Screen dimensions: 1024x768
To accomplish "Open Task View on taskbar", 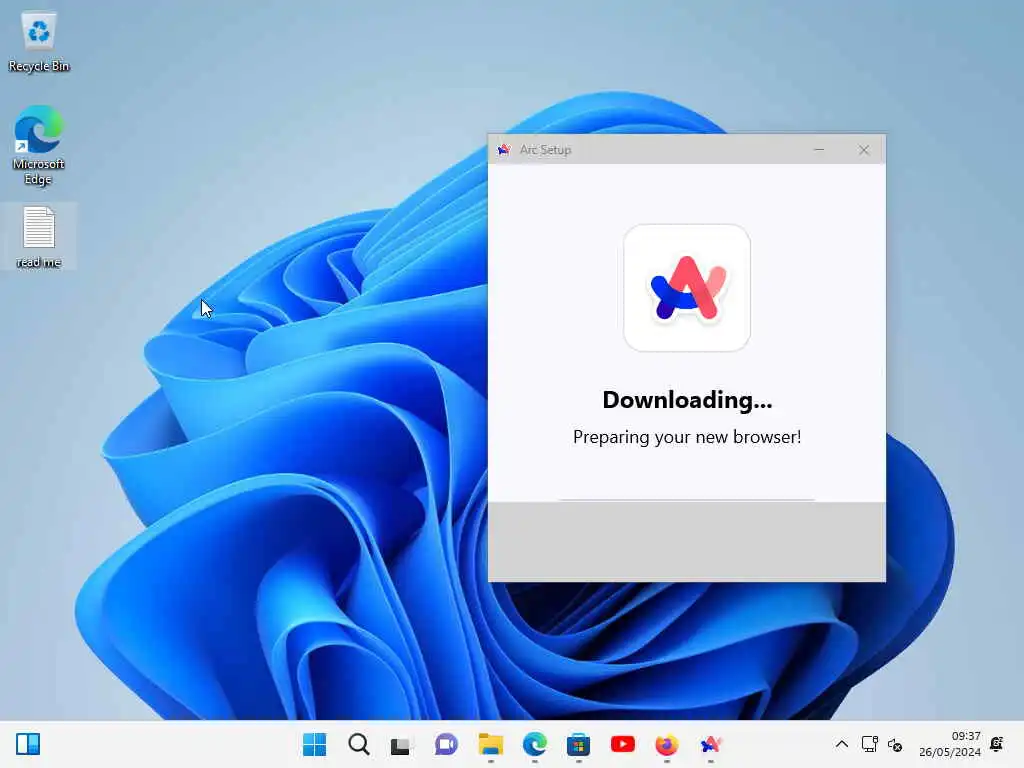I will tap(400, 745).
